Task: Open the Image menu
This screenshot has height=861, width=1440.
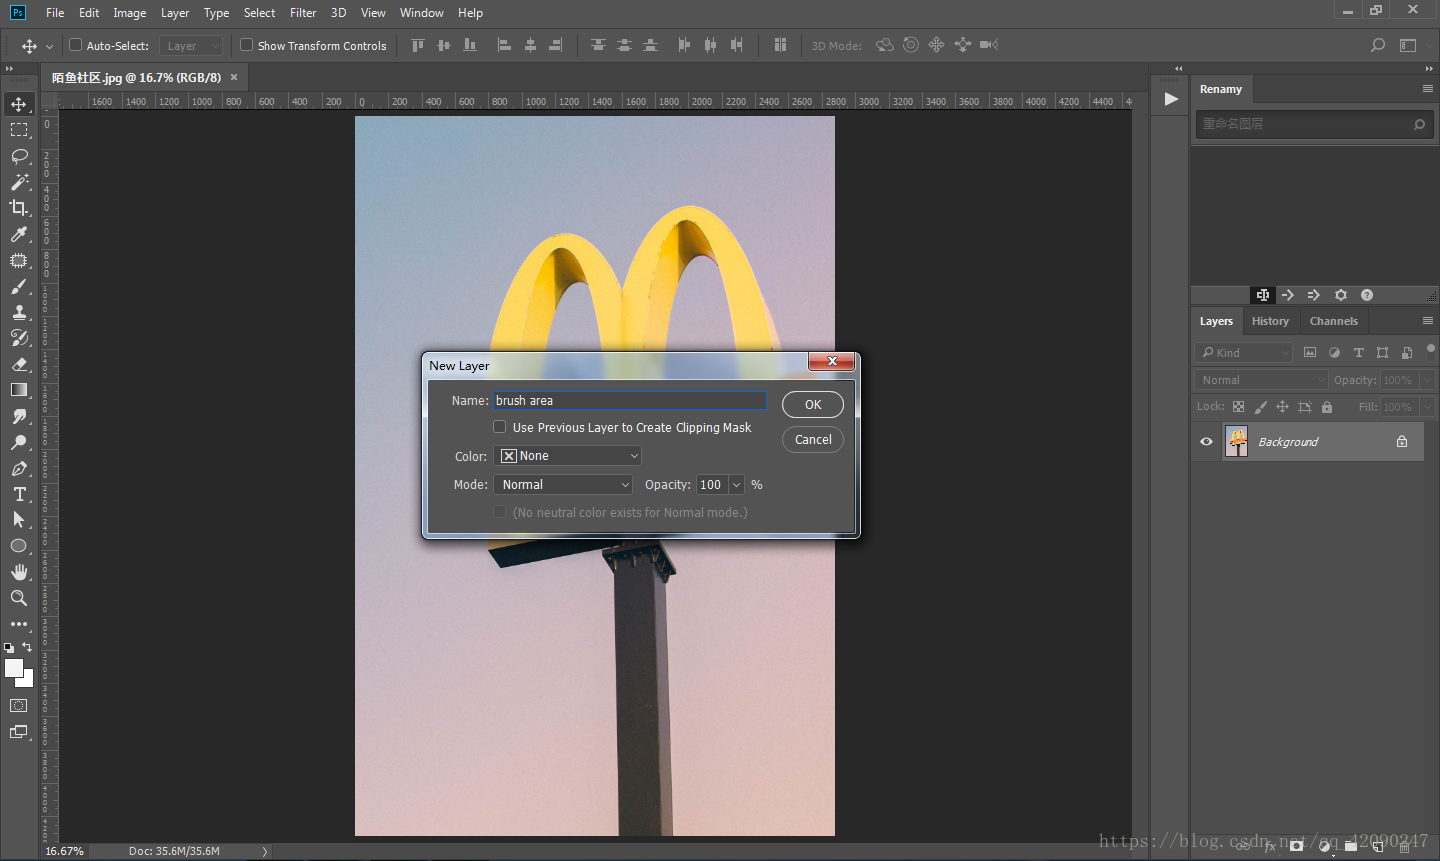Action: tap(129, 13)
